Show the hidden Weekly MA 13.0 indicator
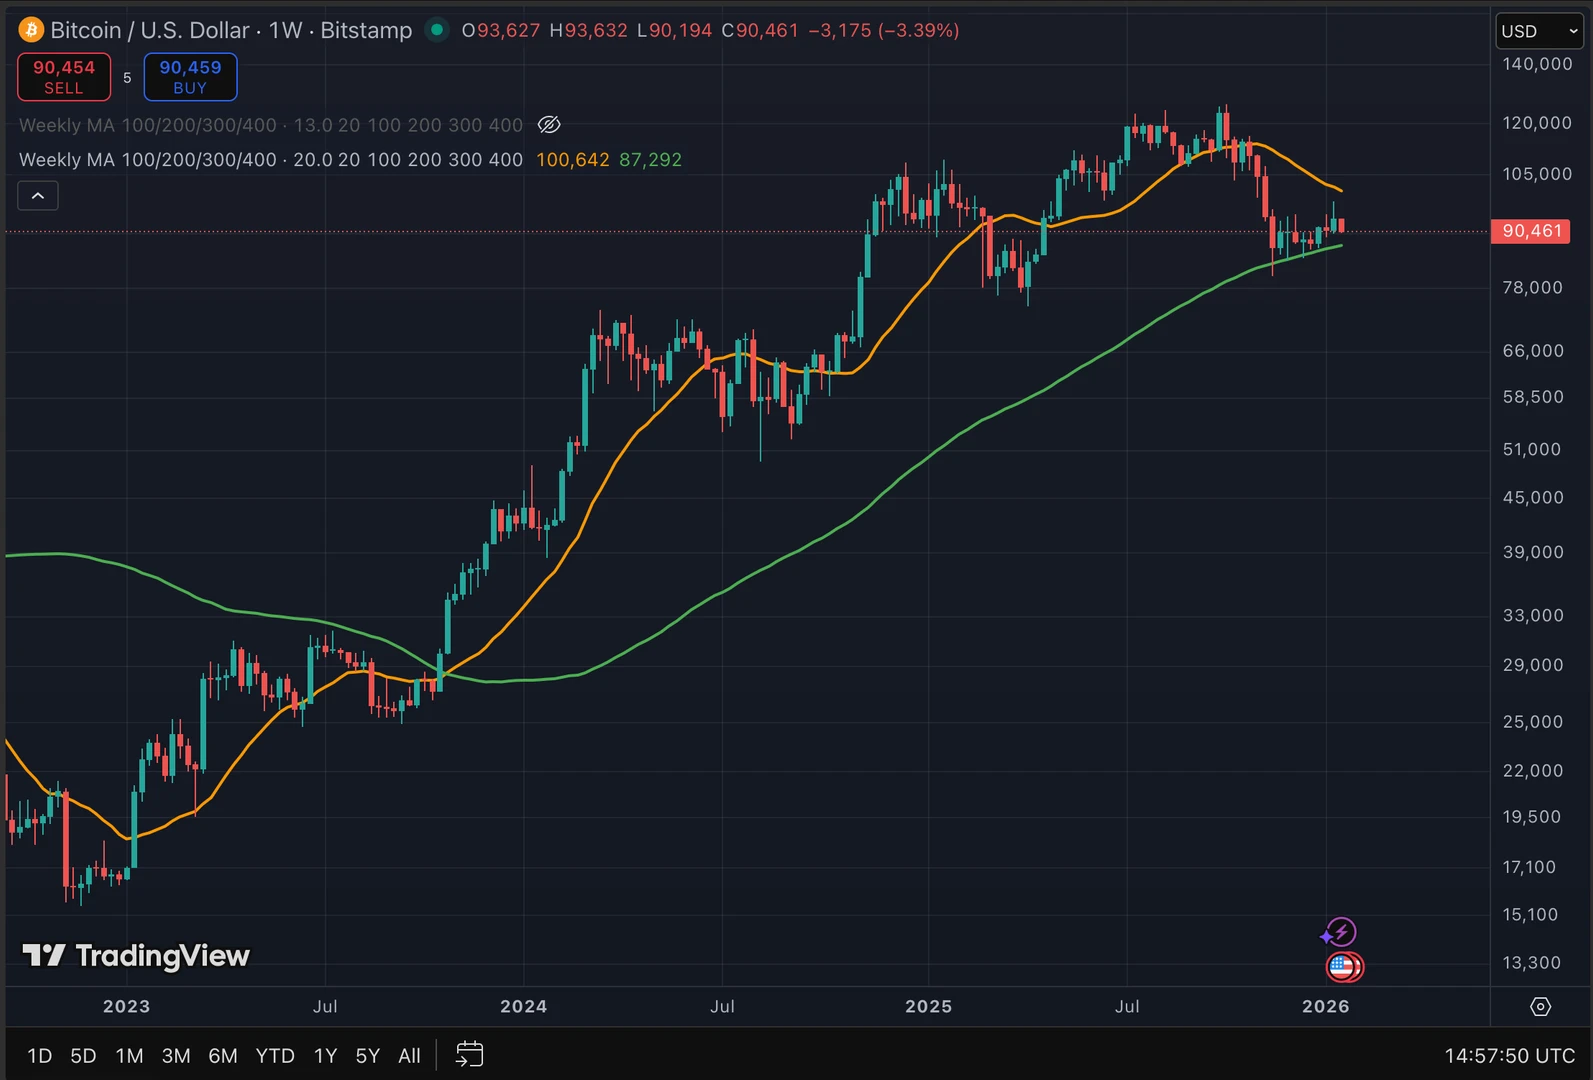Image resolution: width=1593 pixels, height=1080 pixels. 270,125
